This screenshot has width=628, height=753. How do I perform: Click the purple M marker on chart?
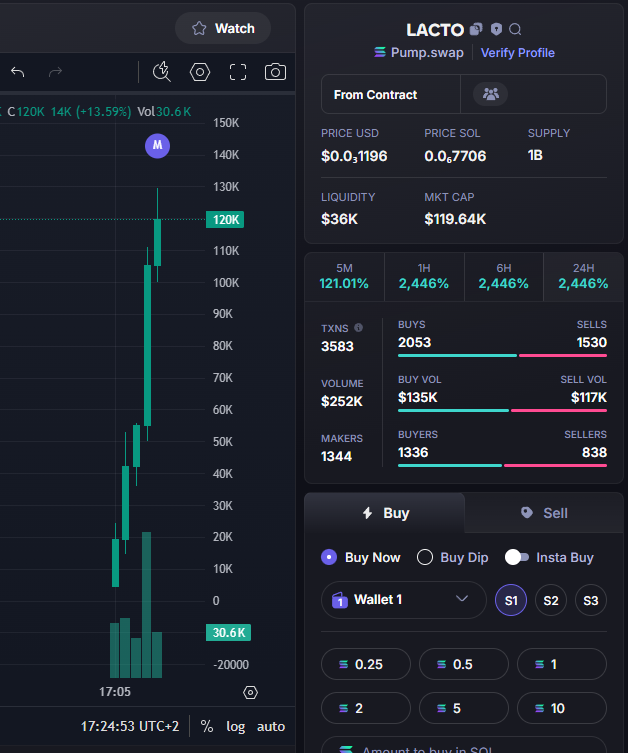[157, 145]
